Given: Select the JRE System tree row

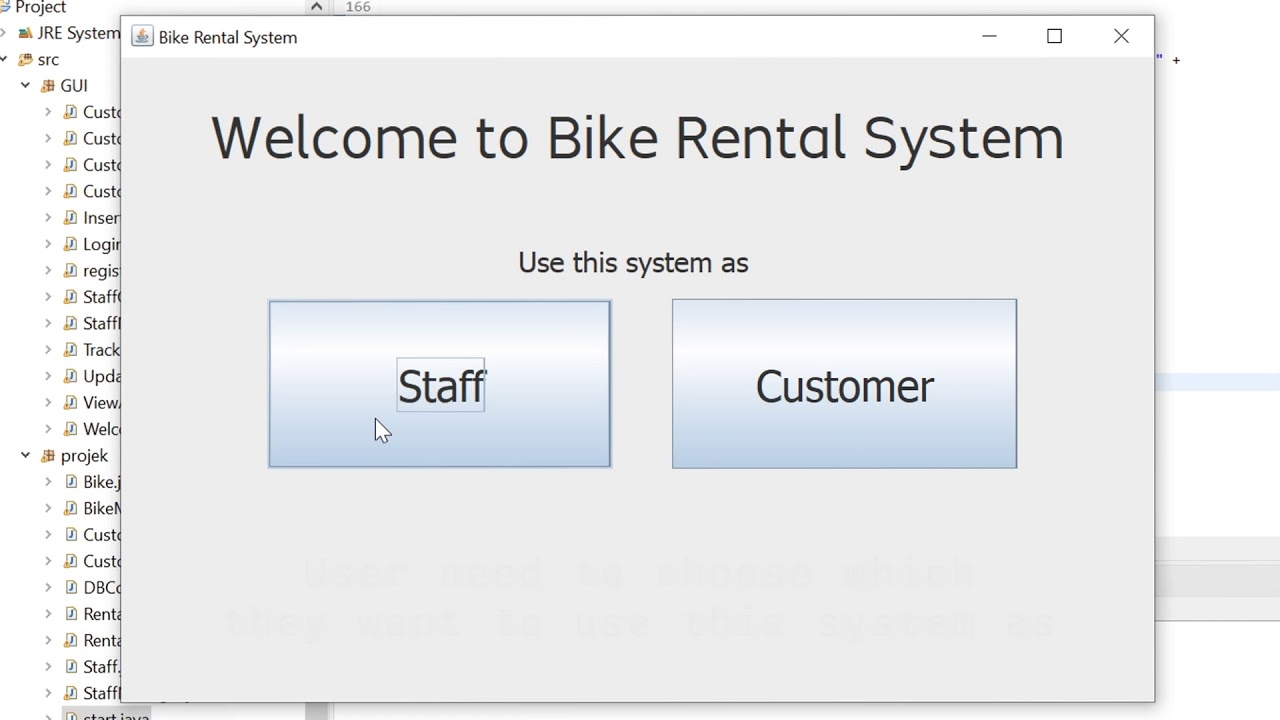Looking at the screenshot, I should 78,33.
